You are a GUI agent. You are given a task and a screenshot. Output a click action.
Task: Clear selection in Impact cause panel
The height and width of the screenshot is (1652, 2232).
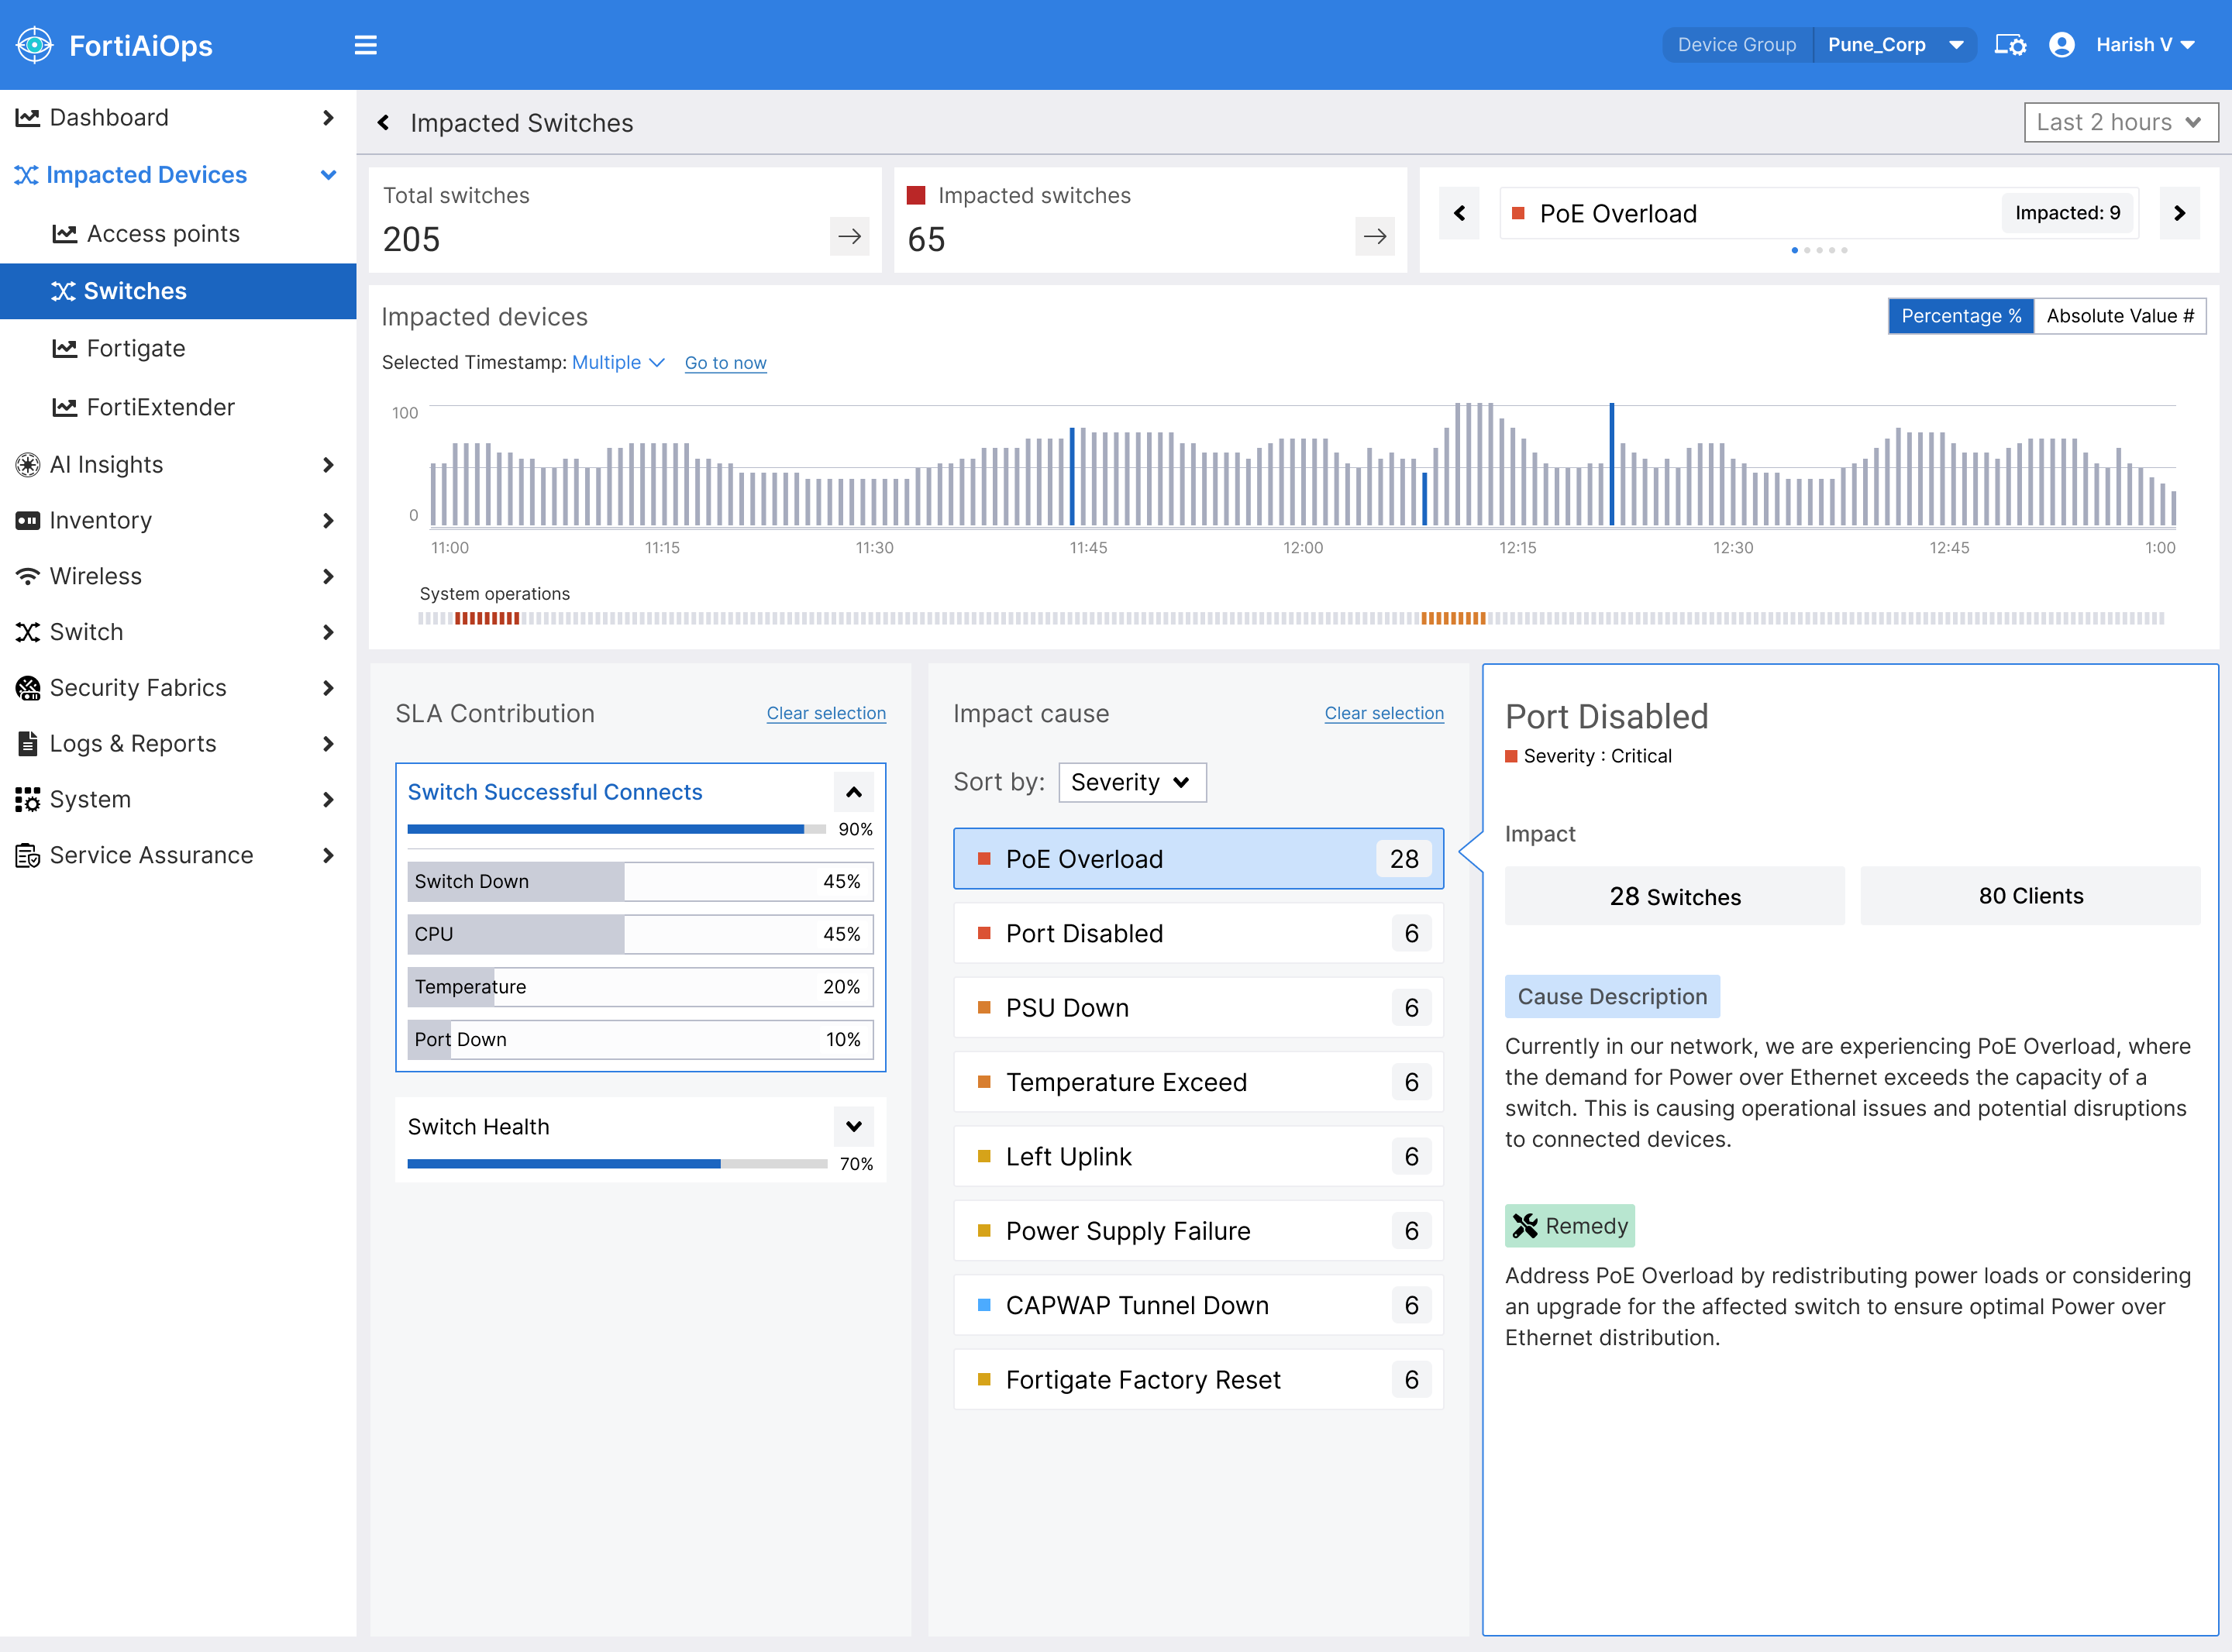[1383, 713]
